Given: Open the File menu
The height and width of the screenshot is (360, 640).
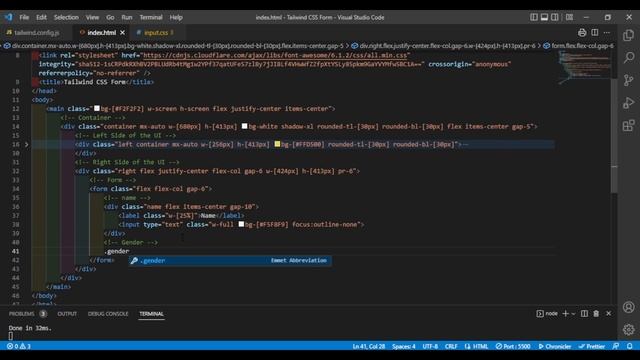Looking at the screenshot, I should [x=24, y=17].
